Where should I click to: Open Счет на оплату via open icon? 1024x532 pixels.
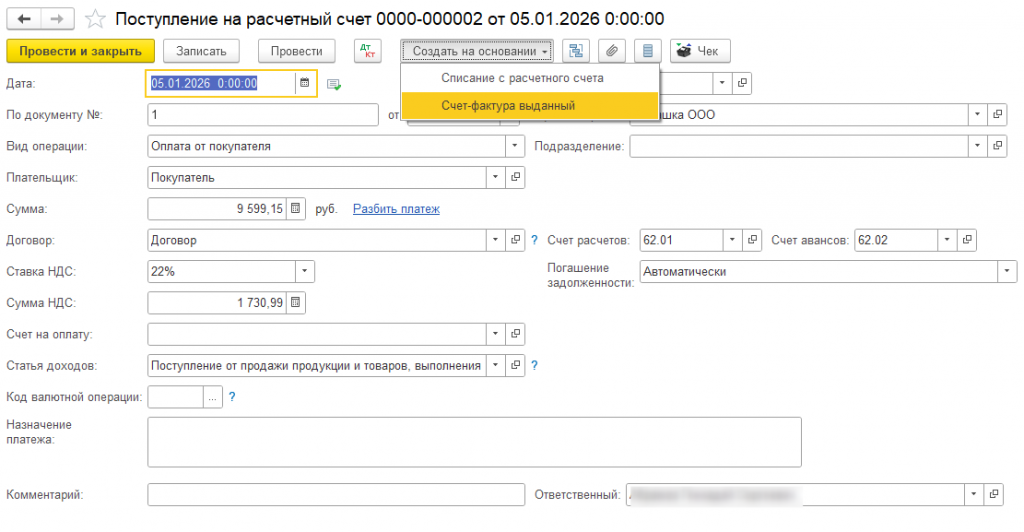pos(515,334)
